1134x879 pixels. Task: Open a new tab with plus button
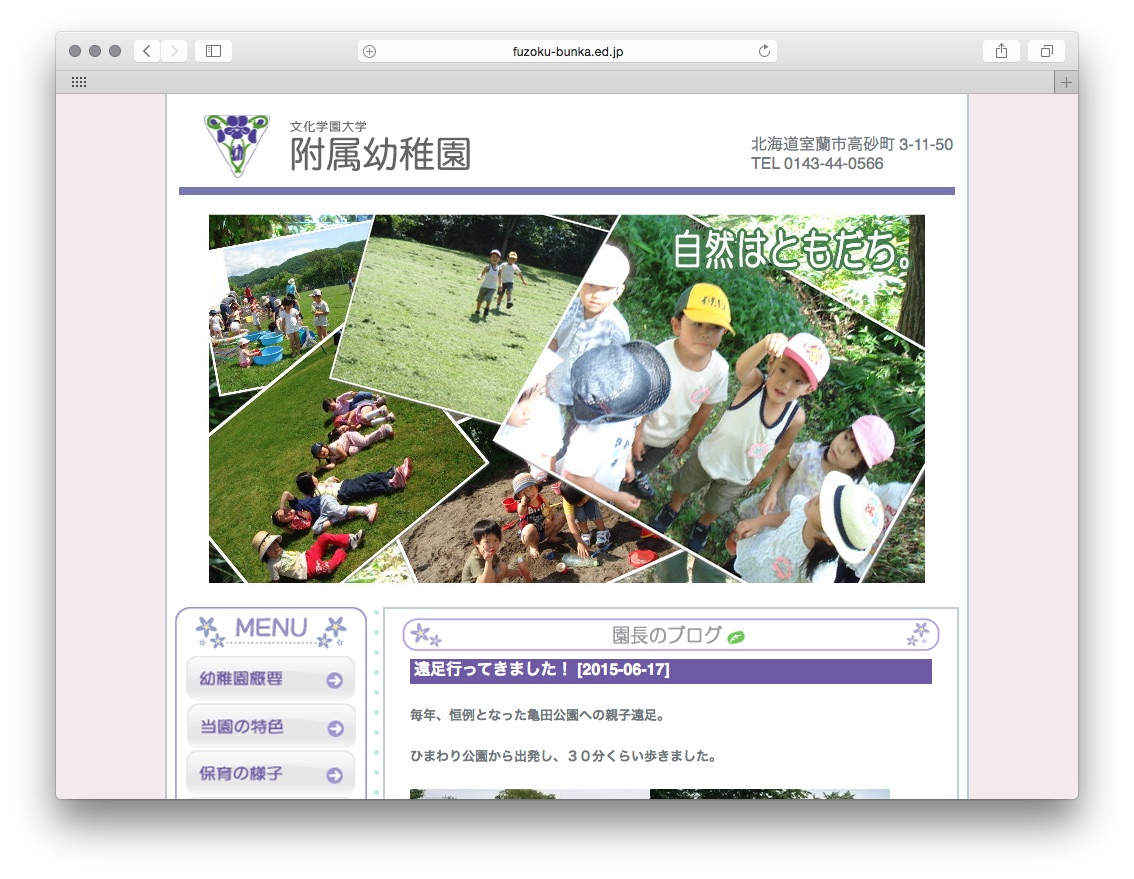1066,83
